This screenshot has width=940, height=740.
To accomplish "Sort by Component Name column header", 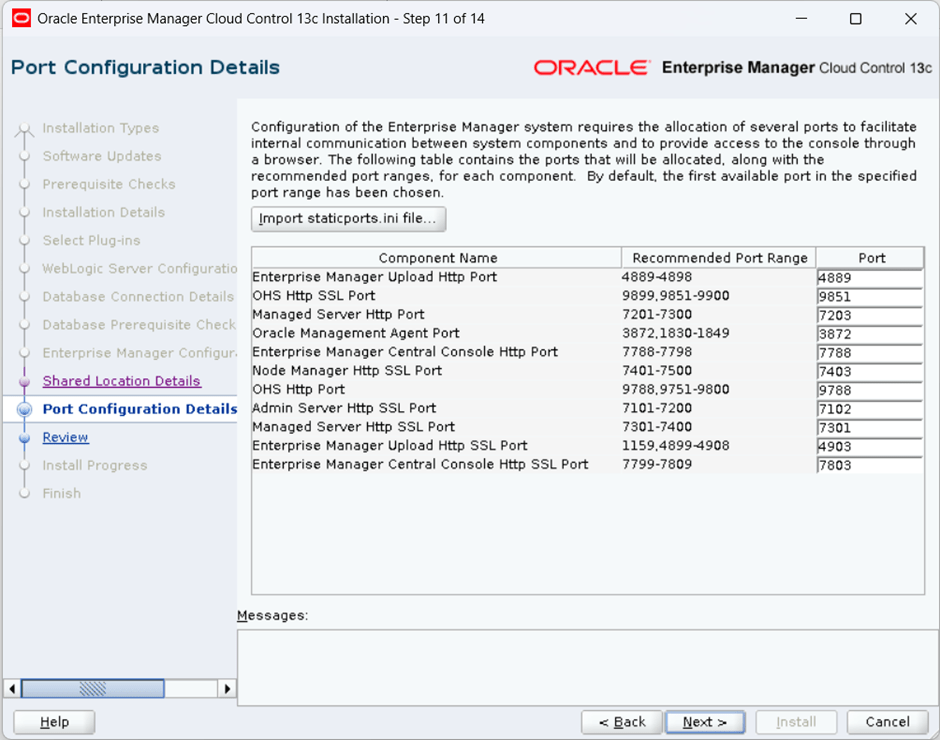I will click(437, 258).
